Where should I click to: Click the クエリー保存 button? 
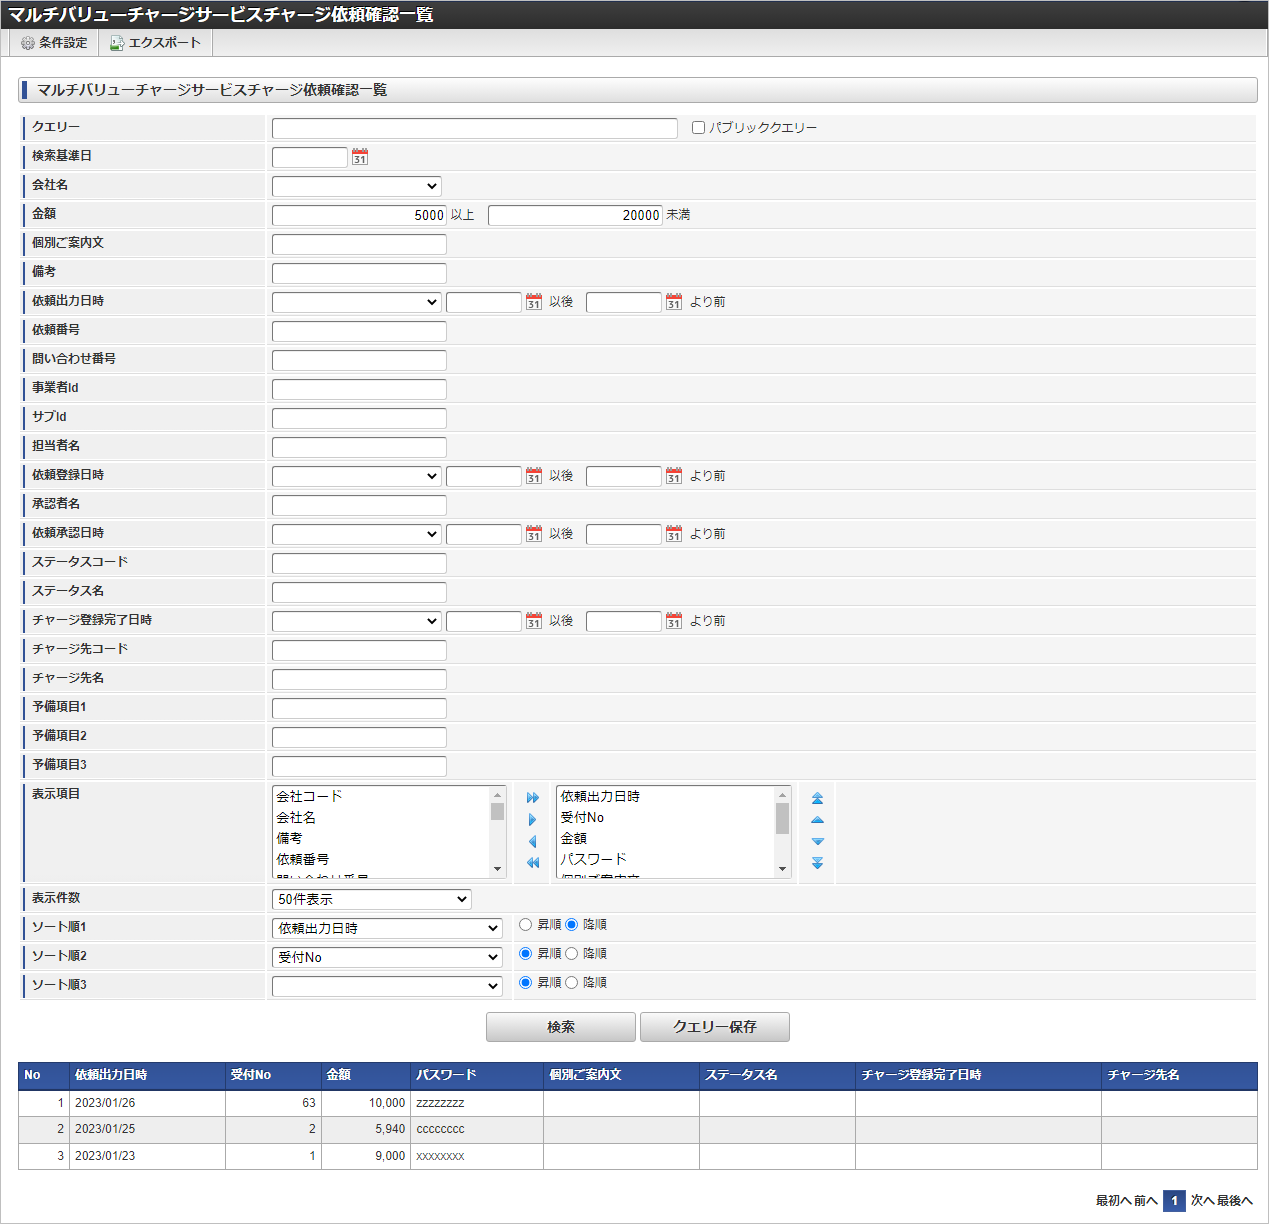(715, 1027)
